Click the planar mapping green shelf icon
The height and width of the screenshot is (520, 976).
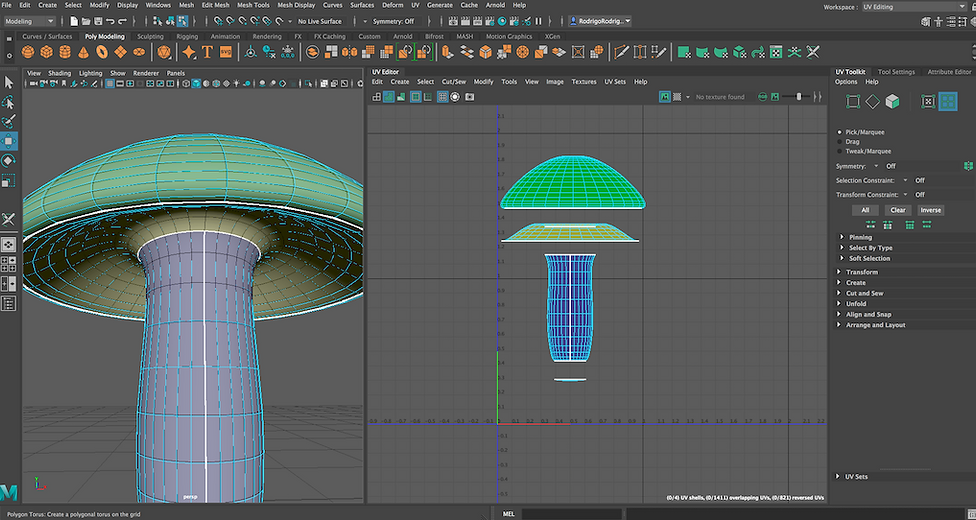point(684,52)
